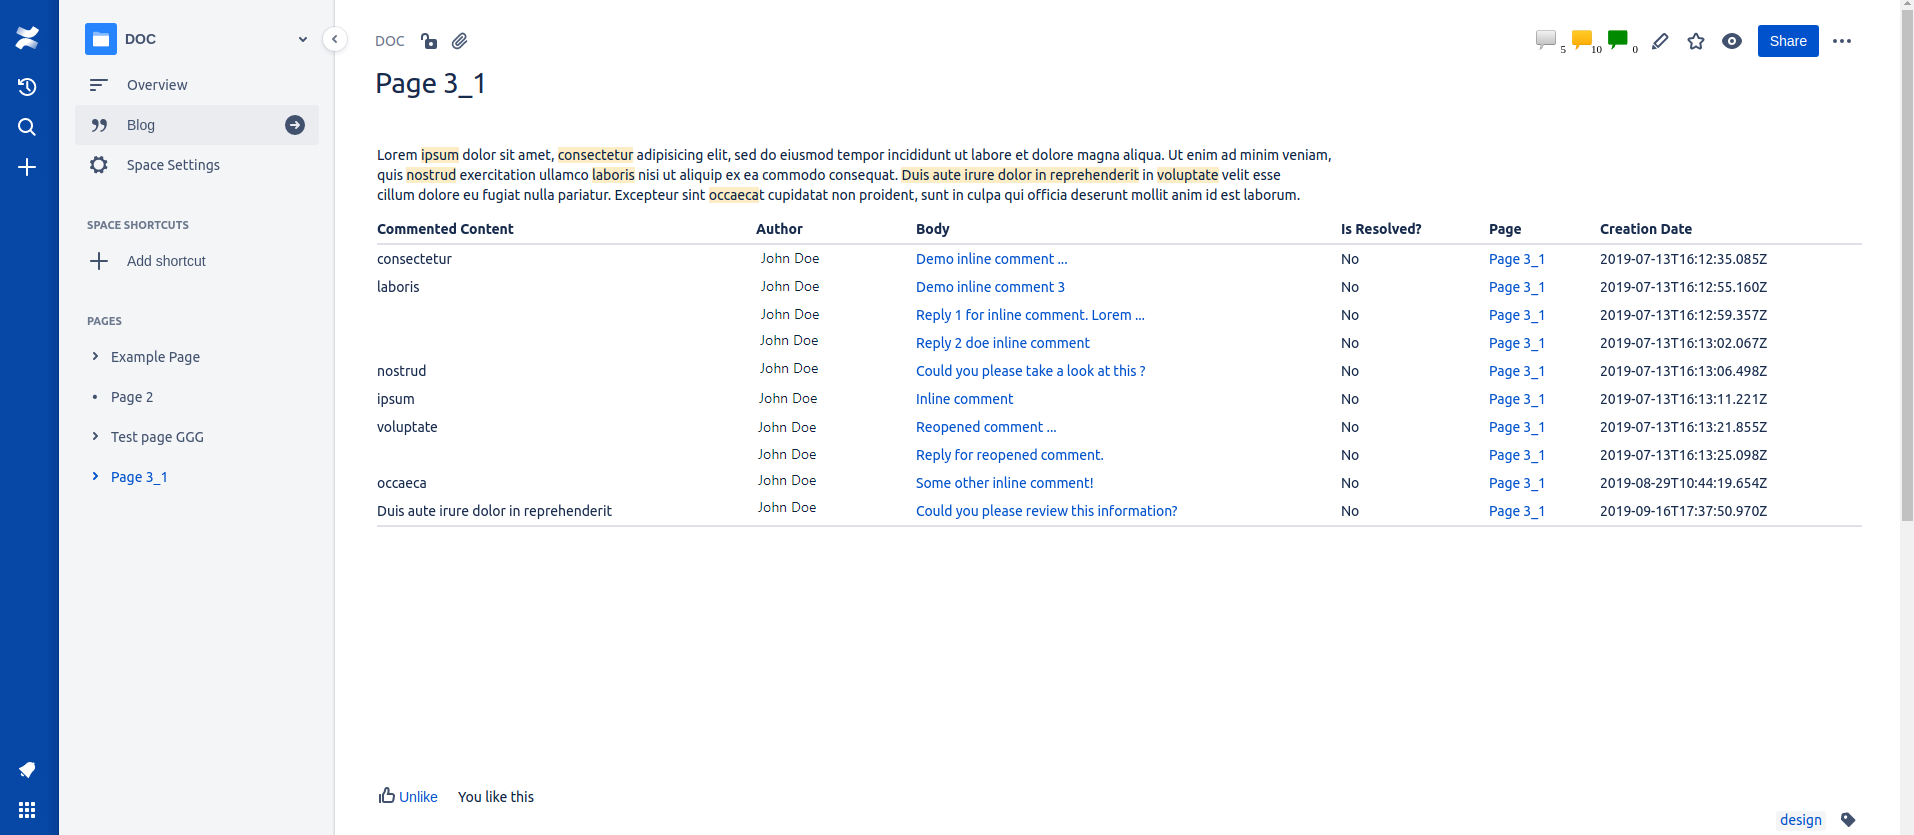Click DOC breadcrumb link

pos(390,41)
